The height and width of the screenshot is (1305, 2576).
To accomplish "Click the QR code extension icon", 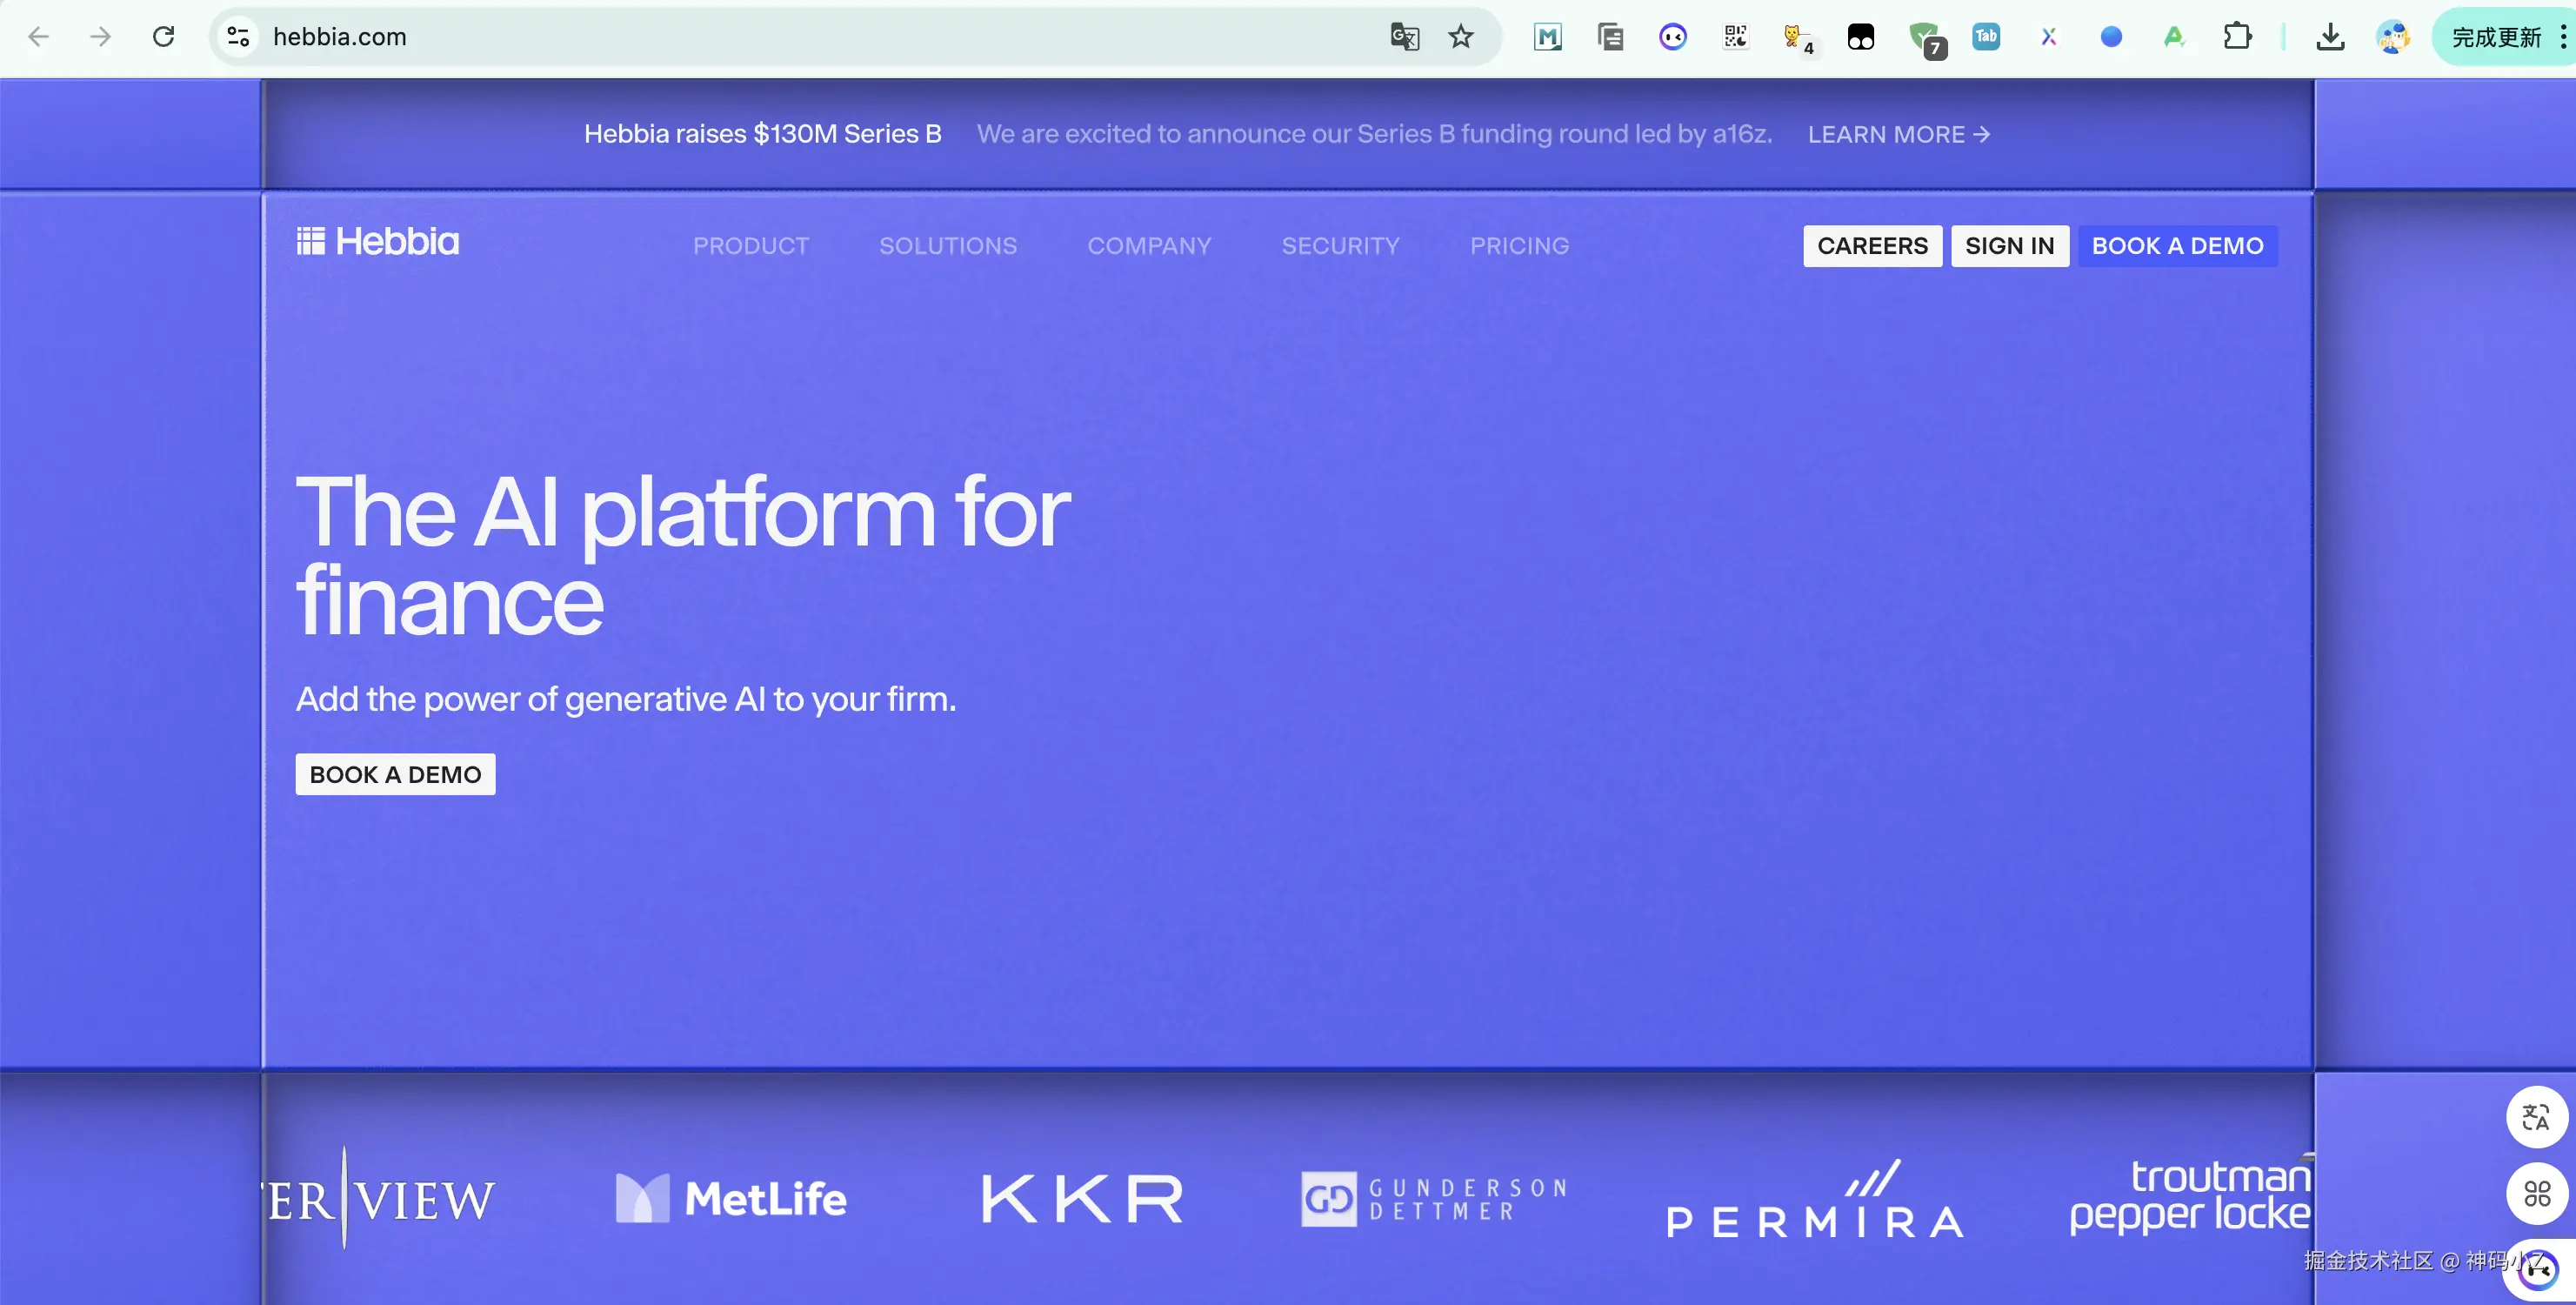I will tap(1735, 37).
